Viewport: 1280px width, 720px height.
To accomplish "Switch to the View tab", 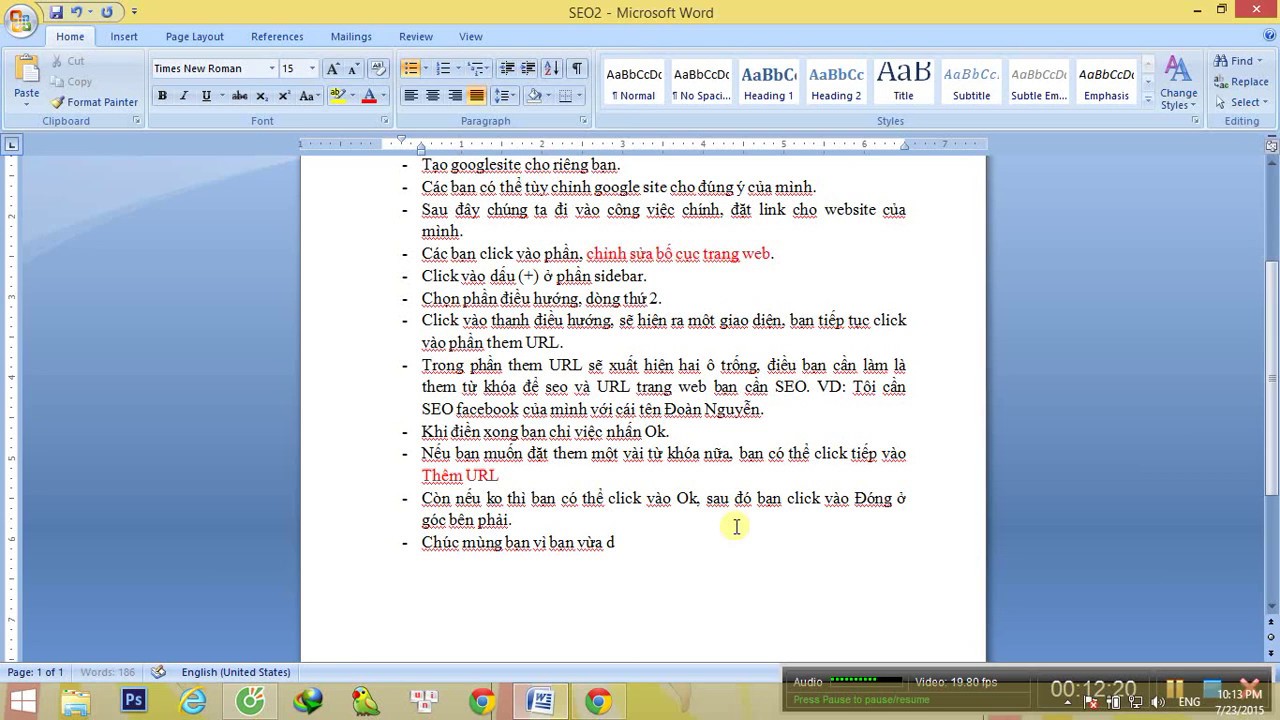I will [471, 36].
